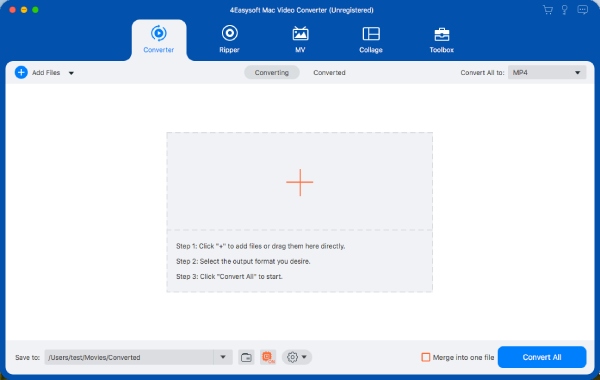Click the 'Step 1' instruction text
Image resolution: width=600 pixels, height=380 pixels.
click(x=260, y=246)
